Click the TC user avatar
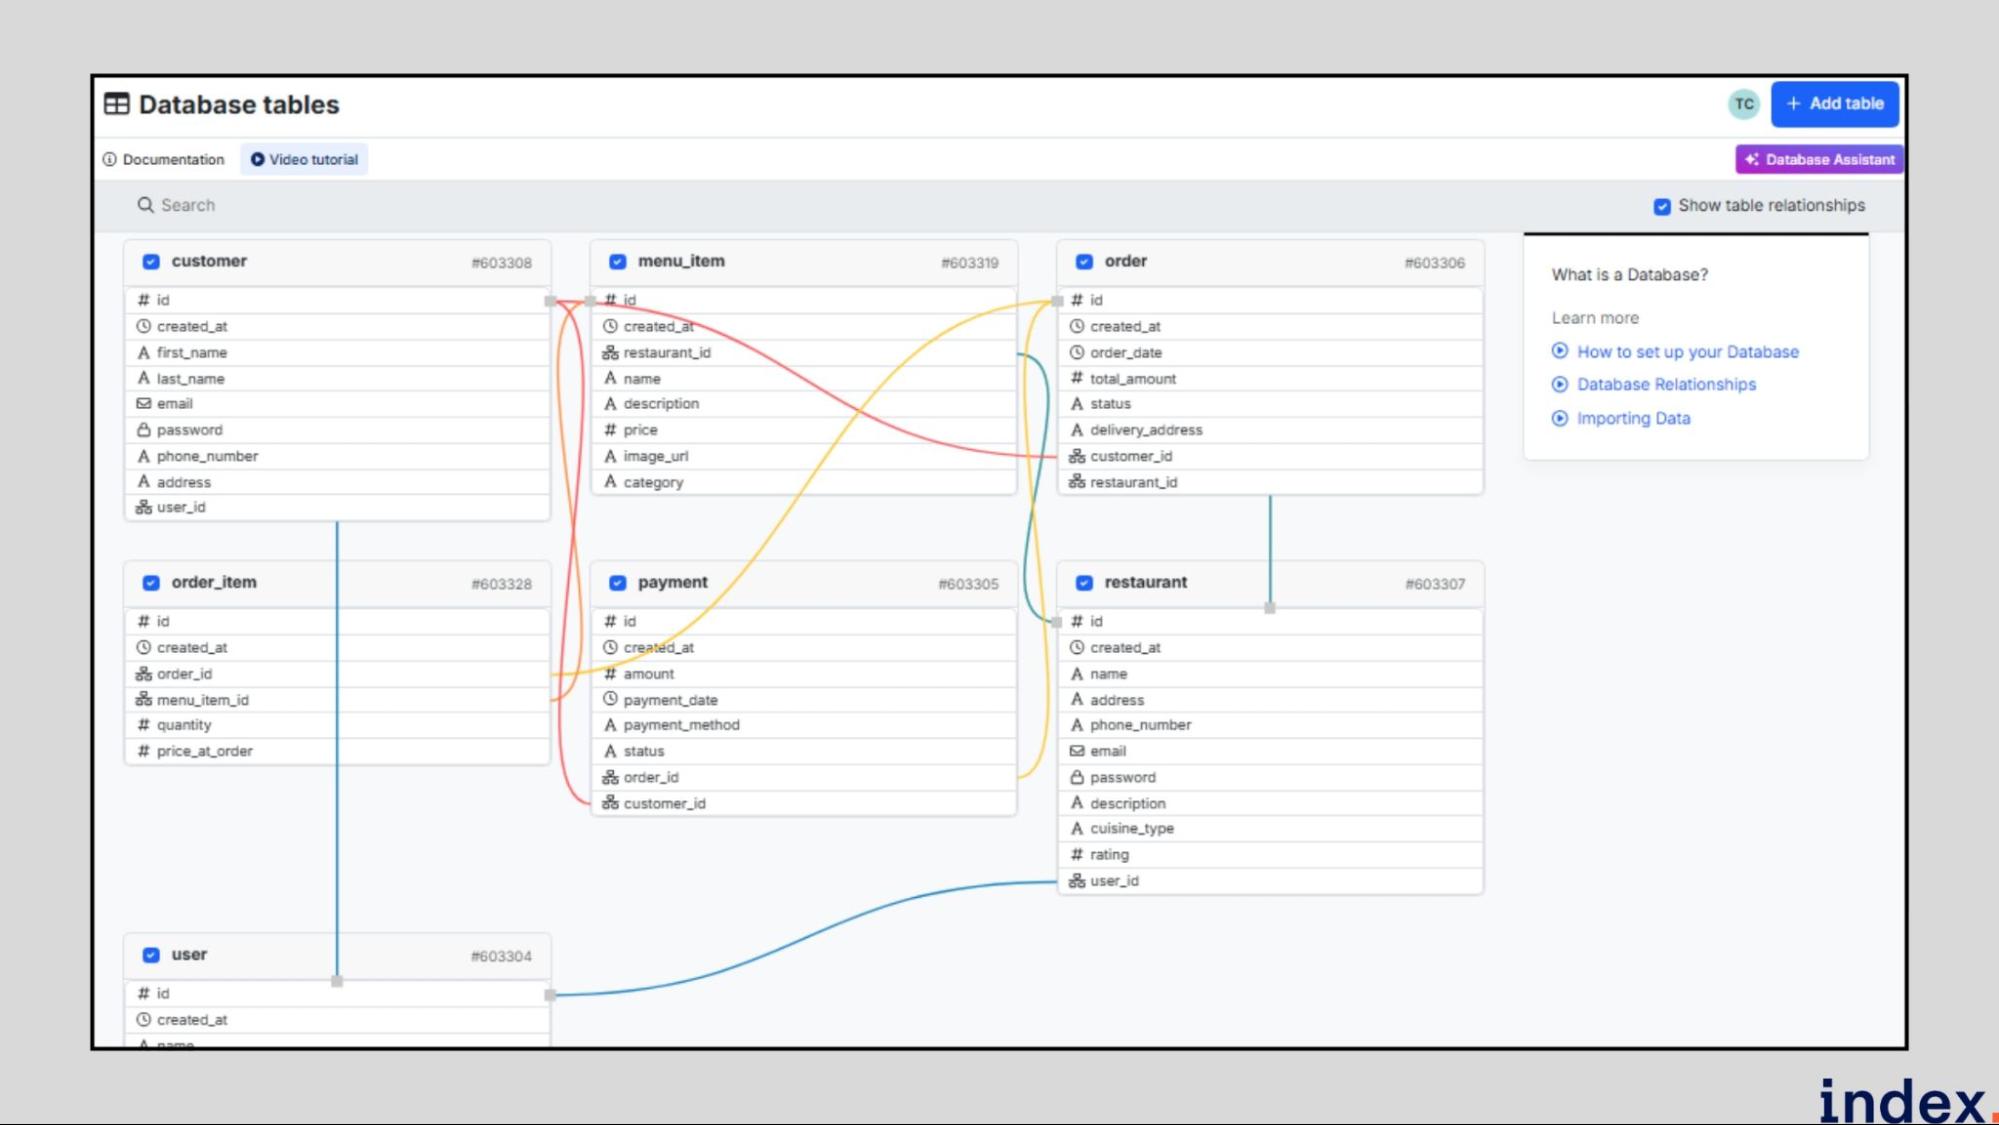1999x1125 pixels. [1743, 104]
